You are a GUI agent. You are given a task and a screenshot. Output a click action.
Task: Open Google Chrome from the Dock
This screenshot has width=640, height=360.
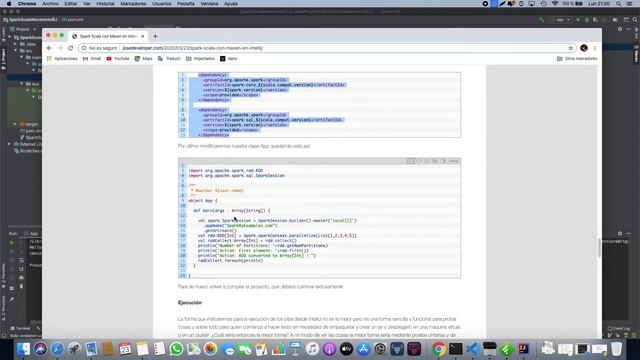pyautogui.click(x=439, y=349)
